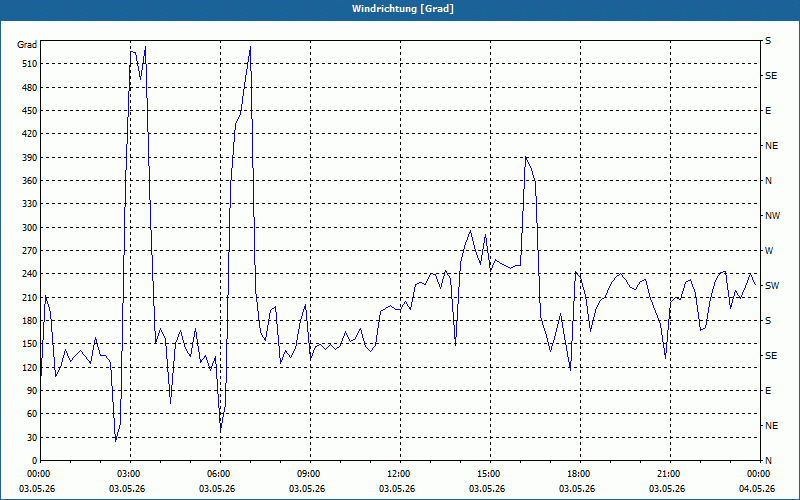Select the 03.05.26 date under 12:00
800x500 pixels.
(397, 488)
